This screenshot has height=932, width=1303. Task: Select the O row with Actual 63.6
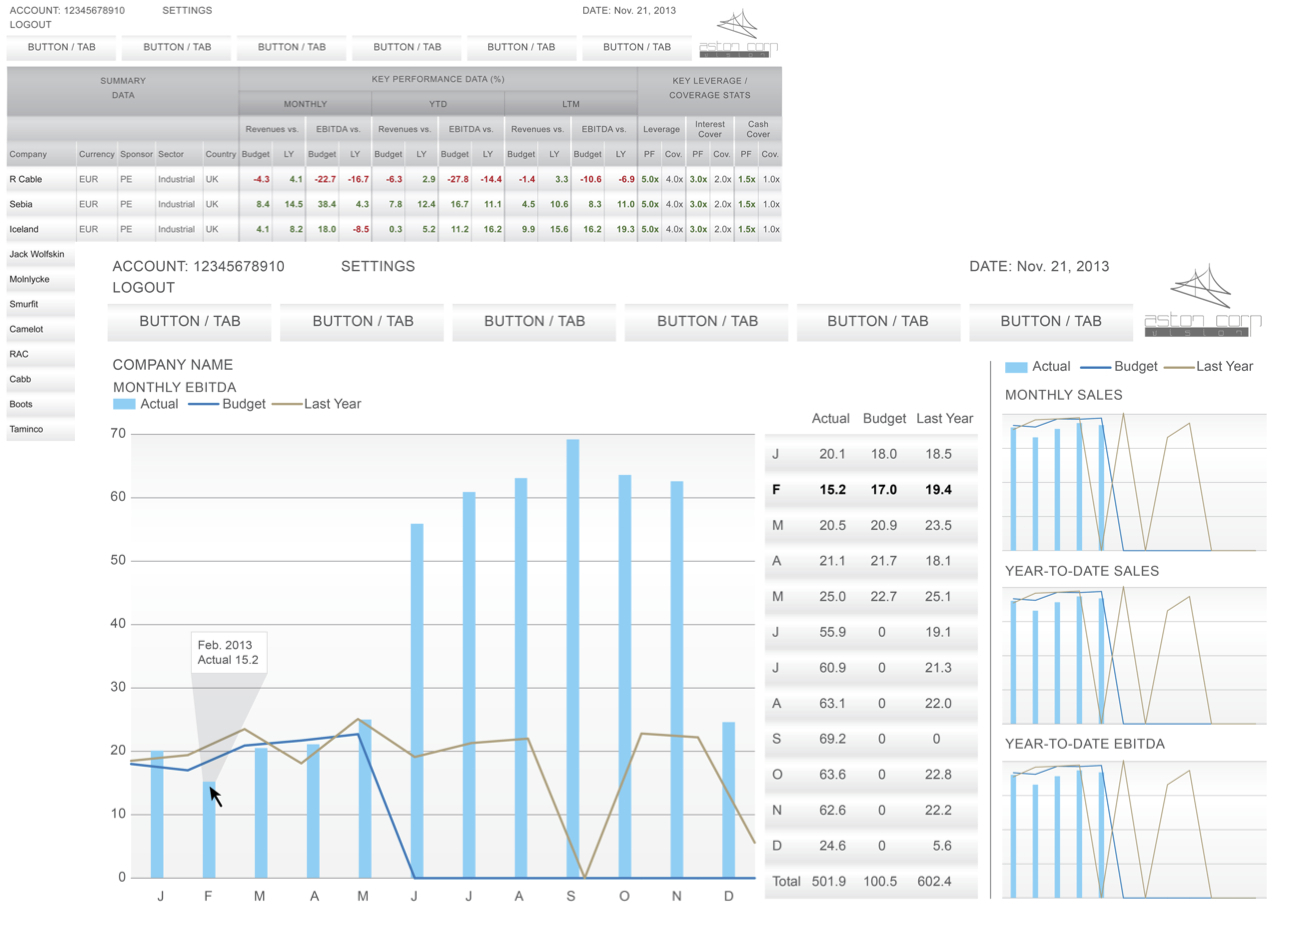click(871, 775)
